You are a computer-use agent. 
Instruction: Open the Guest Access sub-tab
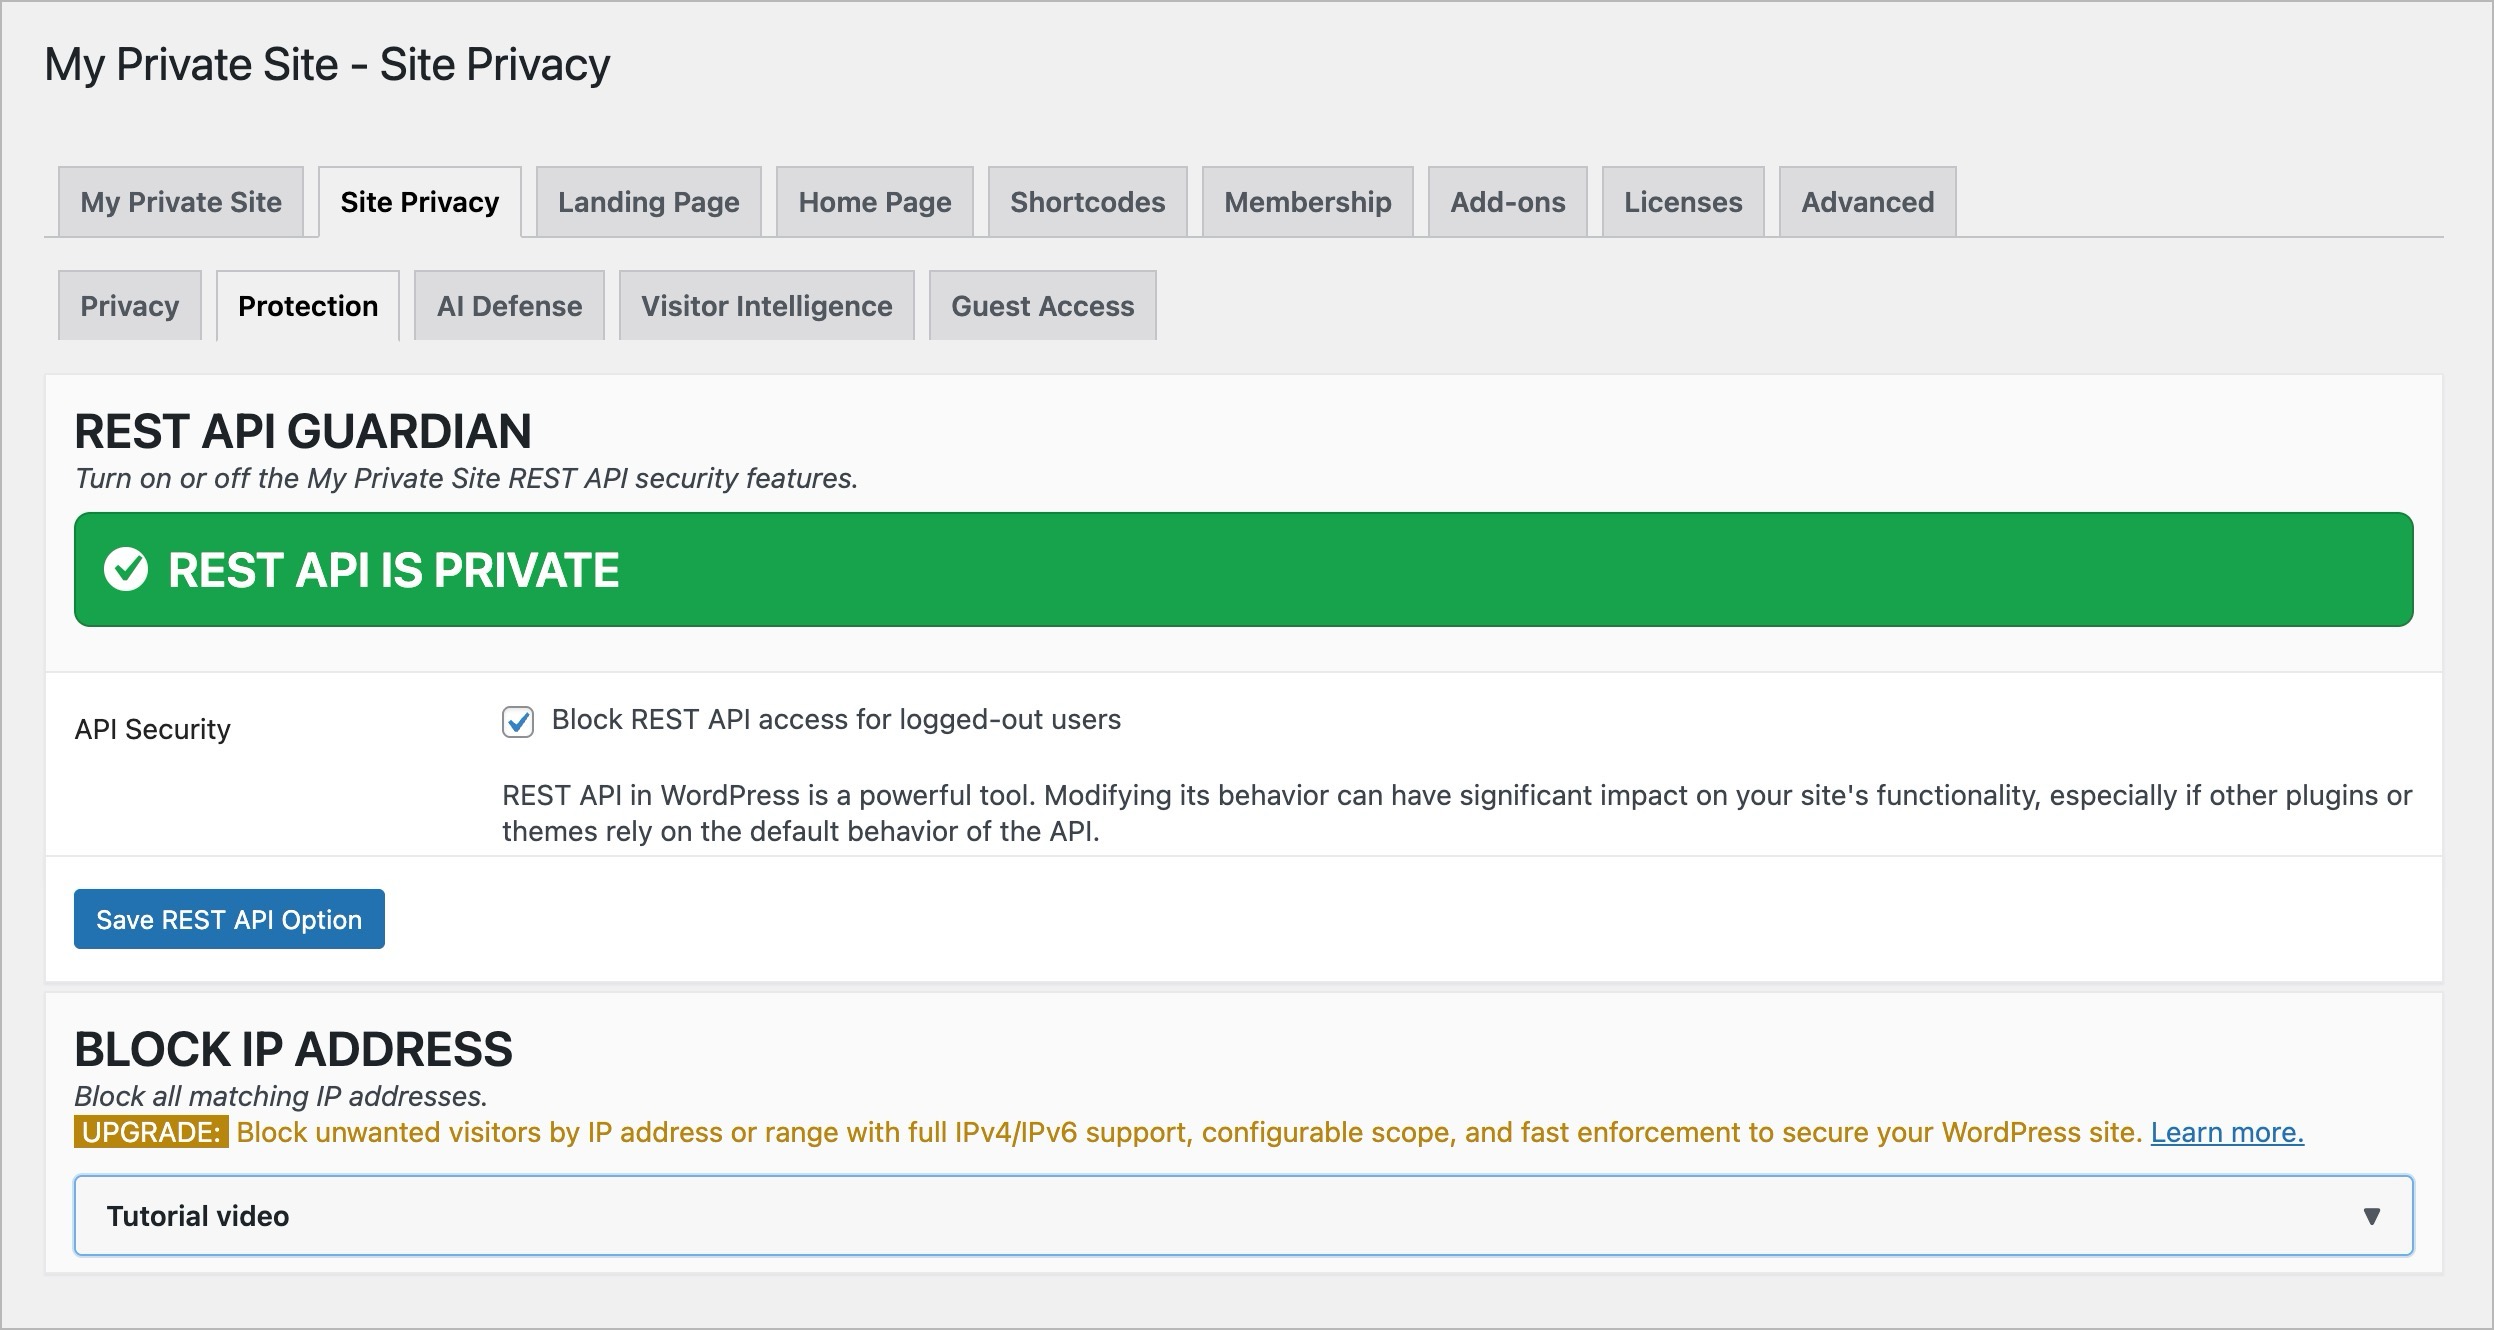coord(1042,306)
